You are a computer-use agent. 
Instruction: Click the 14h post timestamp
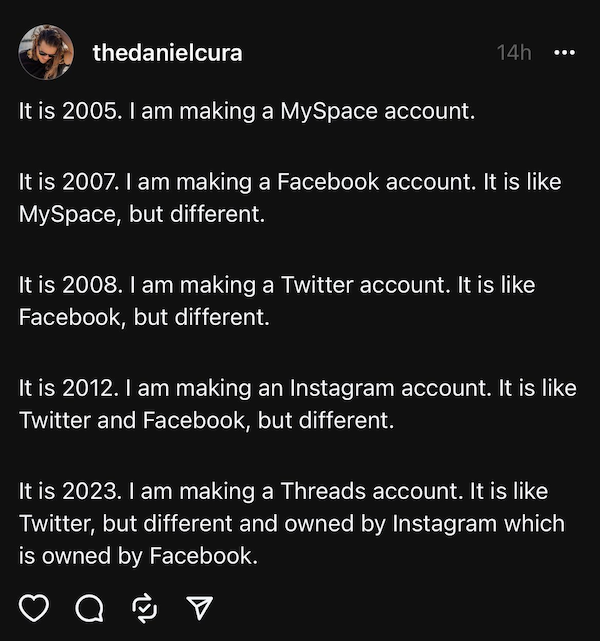[x=514, y=53]
